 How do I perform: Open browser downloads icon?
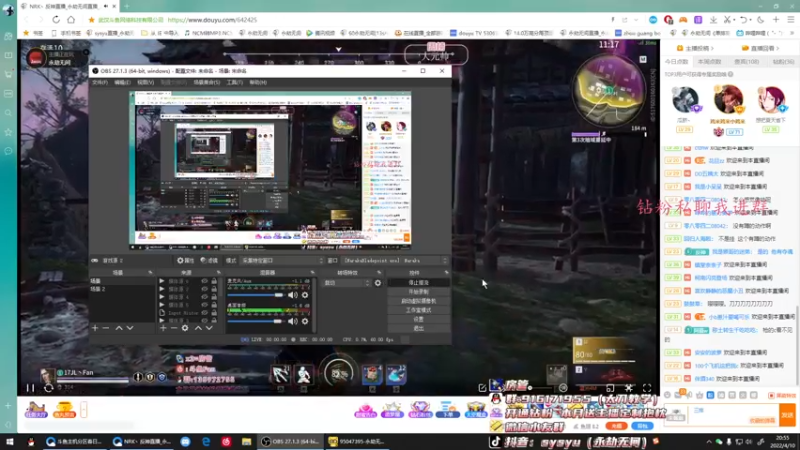713,19
